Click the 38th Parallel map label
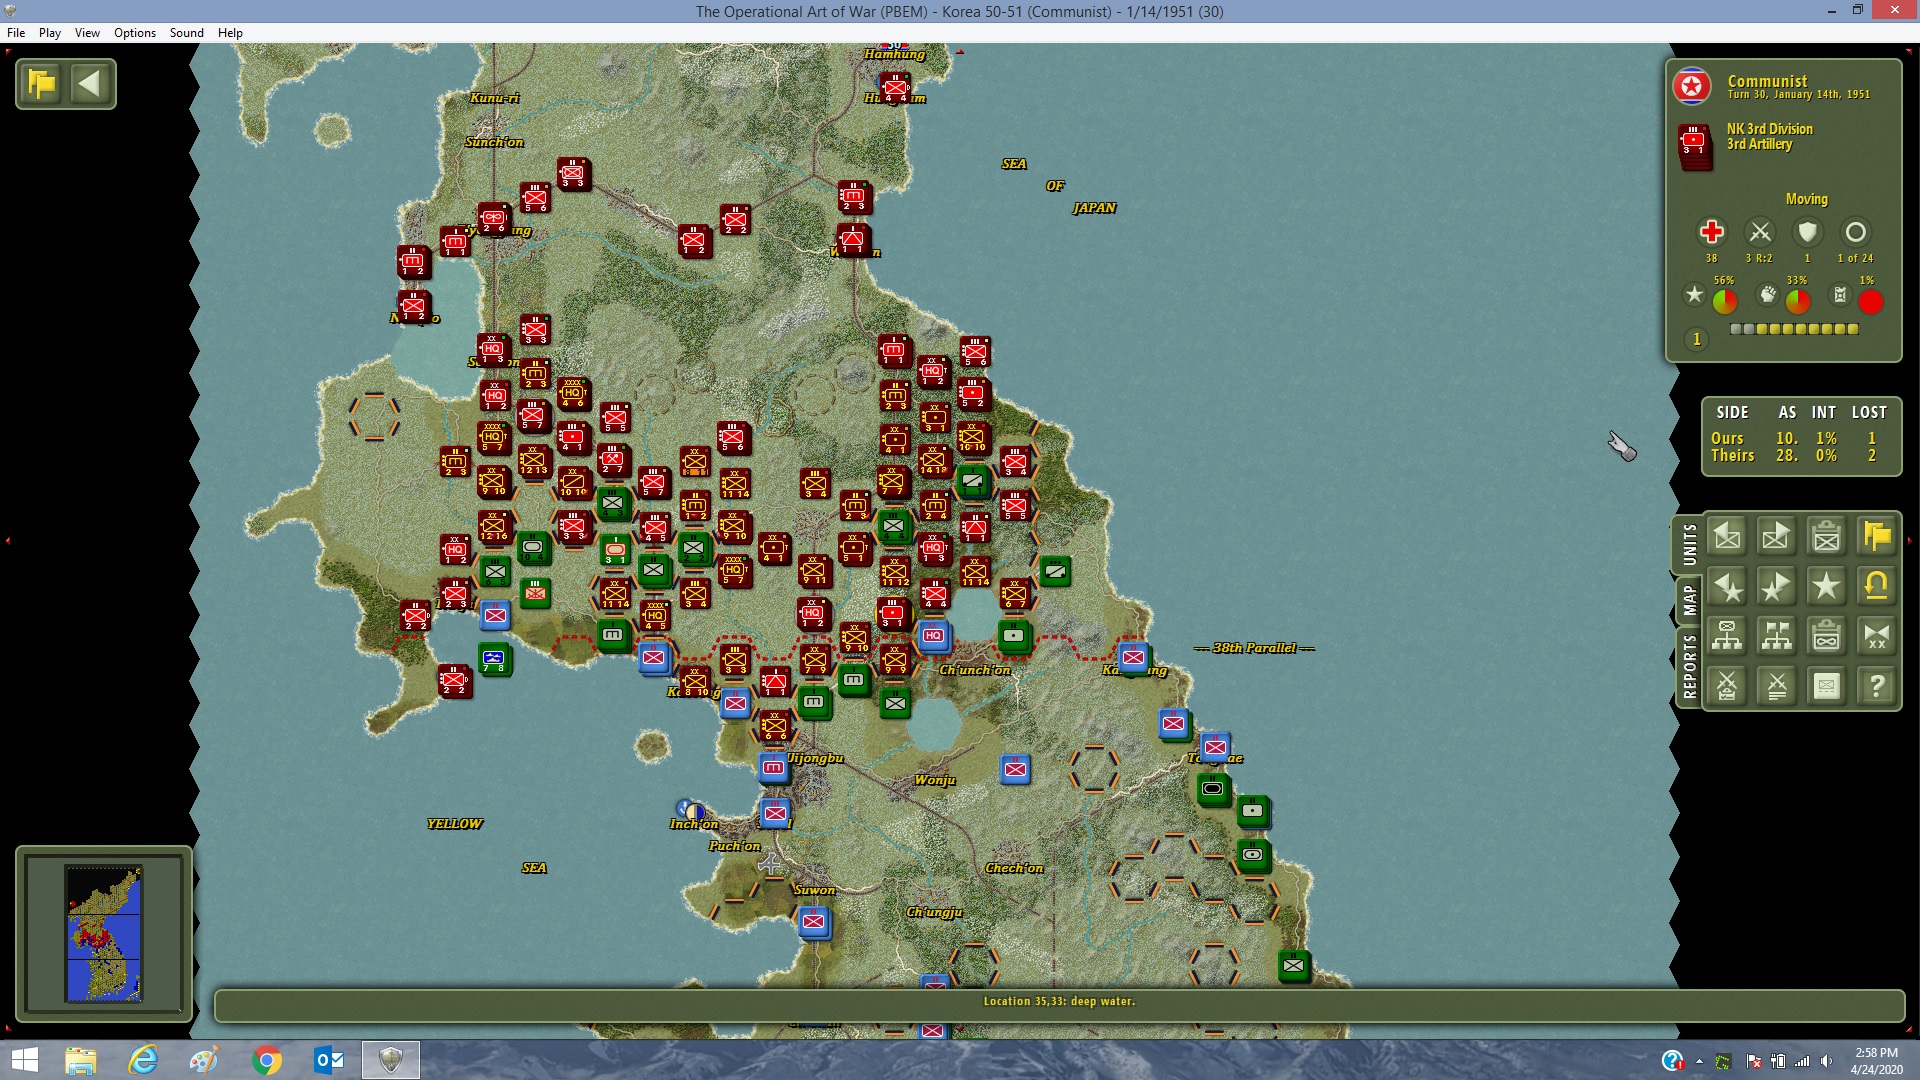Viewport: 1920px width, 1080px height. 1254,648
